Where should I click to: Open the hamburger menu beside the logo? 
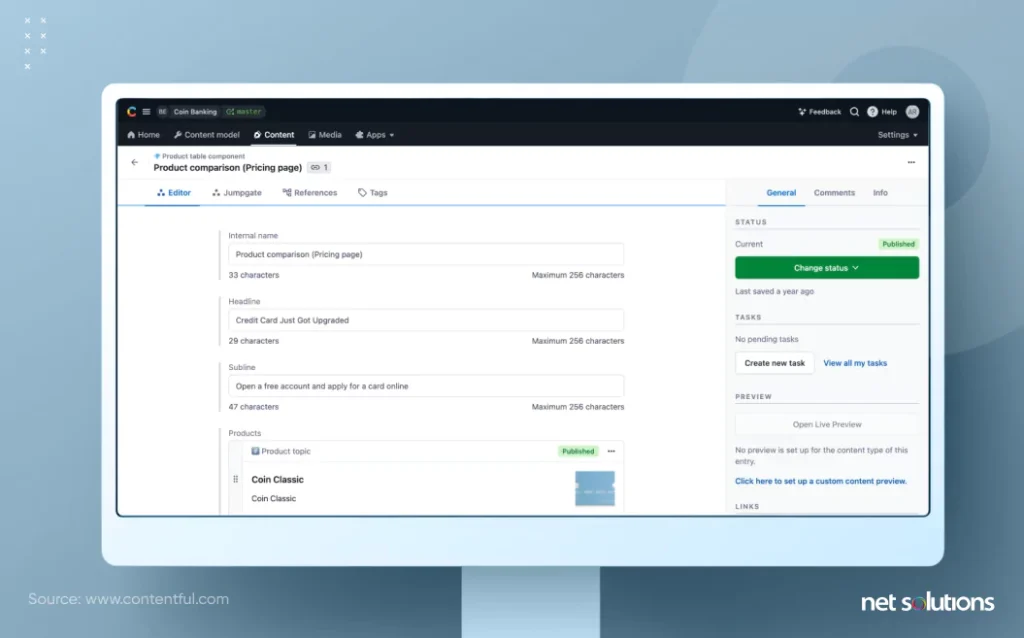pyautogui.click(x=146, y=112)
